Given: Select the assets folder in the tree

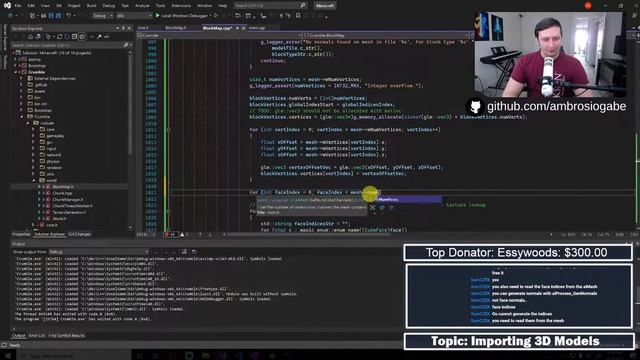Looking at the screenshot, I should 39,91.
